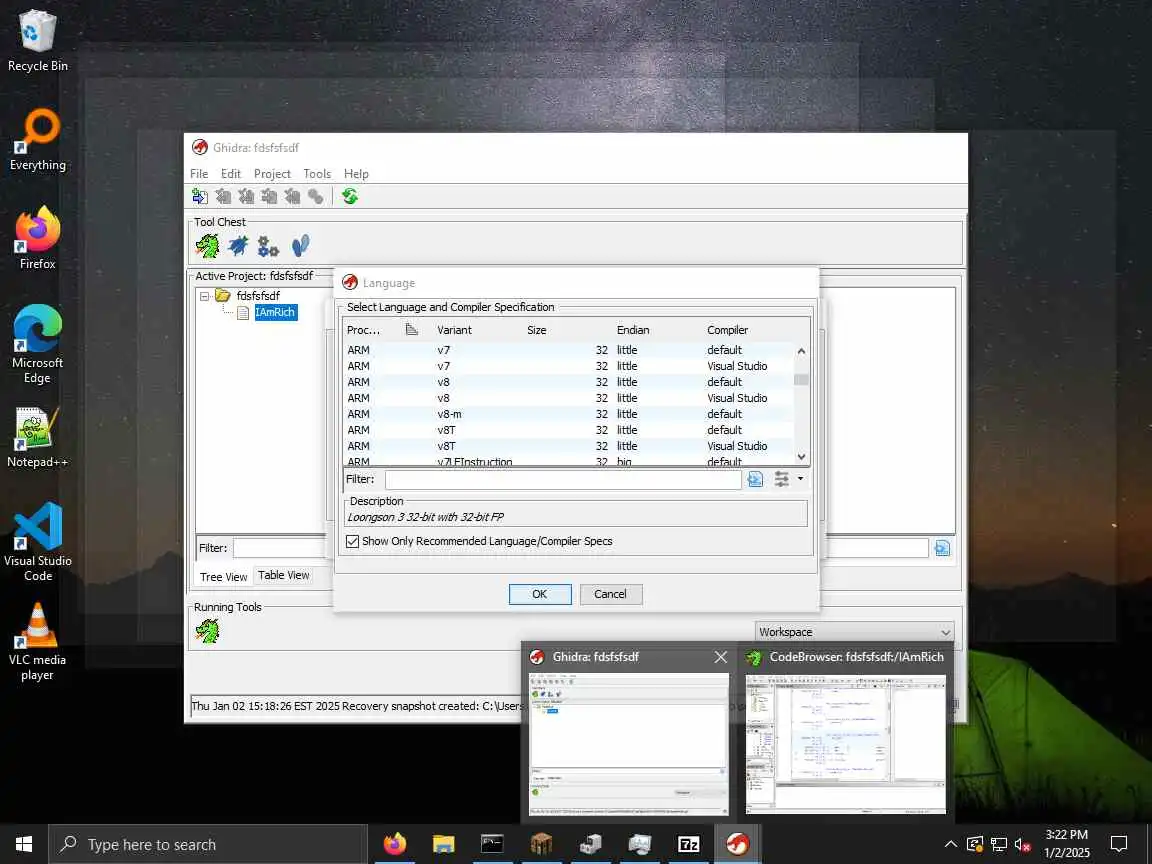The width and height of the screenshot is (1152, 864).
Task: Select ARM v7 Visual Studio row
Action: pyautogui.click(x=568, y=367)
